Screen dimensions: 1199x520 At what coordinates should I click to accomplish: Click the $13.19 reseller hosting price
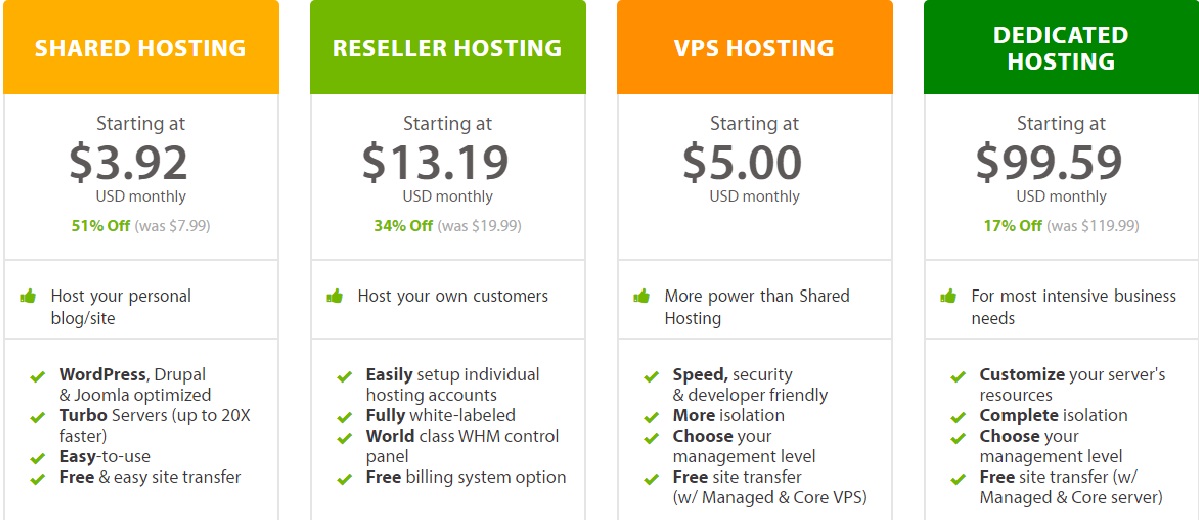435,162
